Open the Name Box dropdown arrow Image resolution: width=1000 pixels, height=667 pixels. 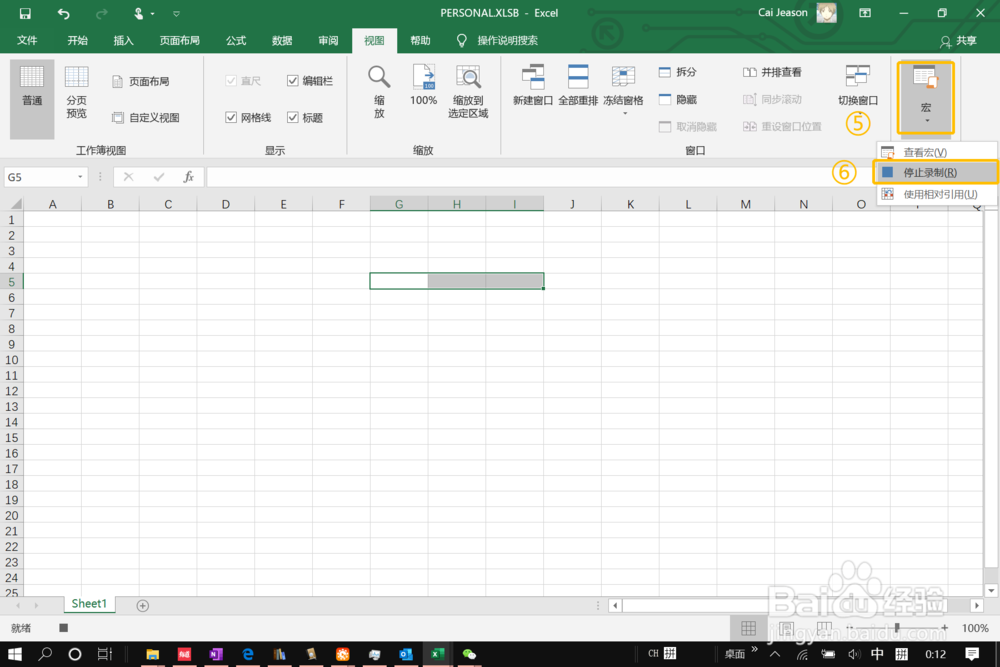tap(80, 177)
